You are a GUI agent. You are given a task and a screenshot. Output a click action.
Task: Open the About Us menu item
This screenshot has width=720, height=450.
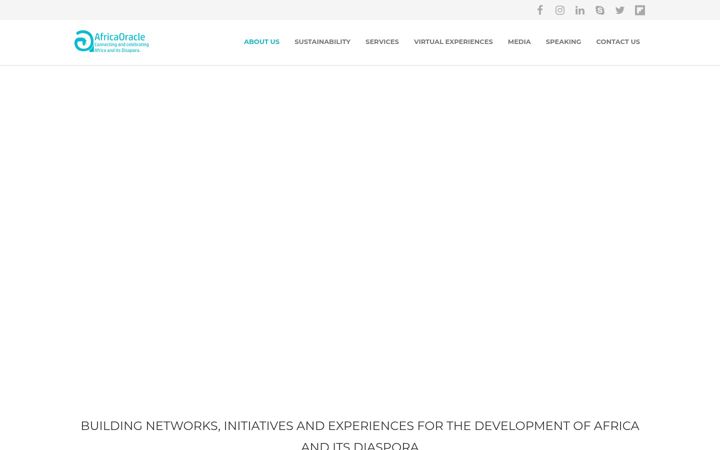coord(262,42)
